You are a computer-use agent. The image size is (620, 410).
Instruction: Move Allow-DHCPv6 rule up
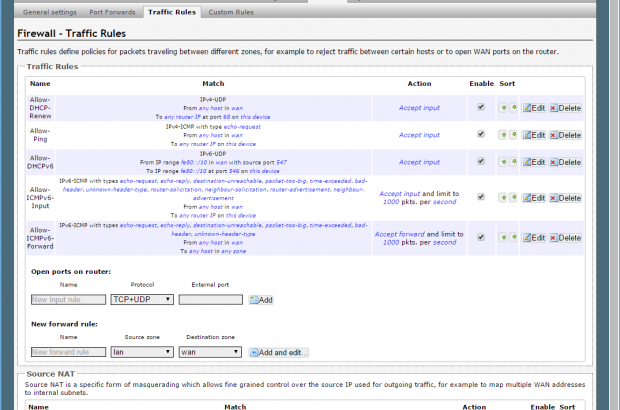[503, 163]
